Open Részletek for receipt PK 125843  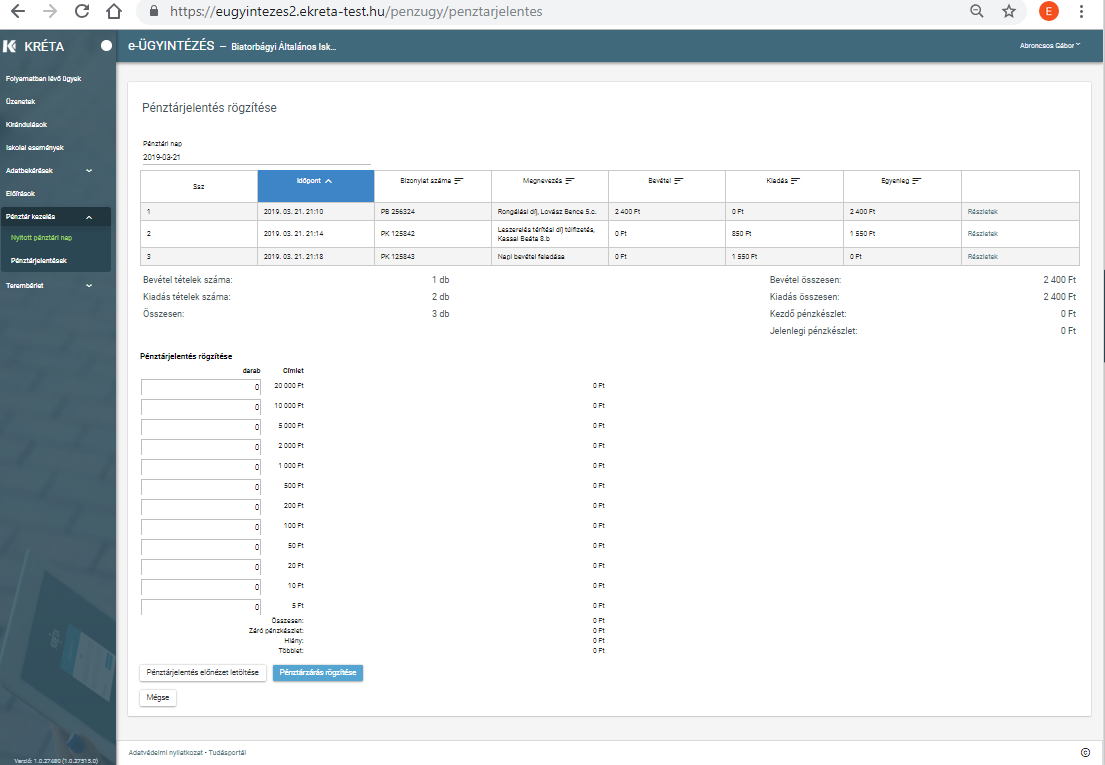tap(983, 257)
